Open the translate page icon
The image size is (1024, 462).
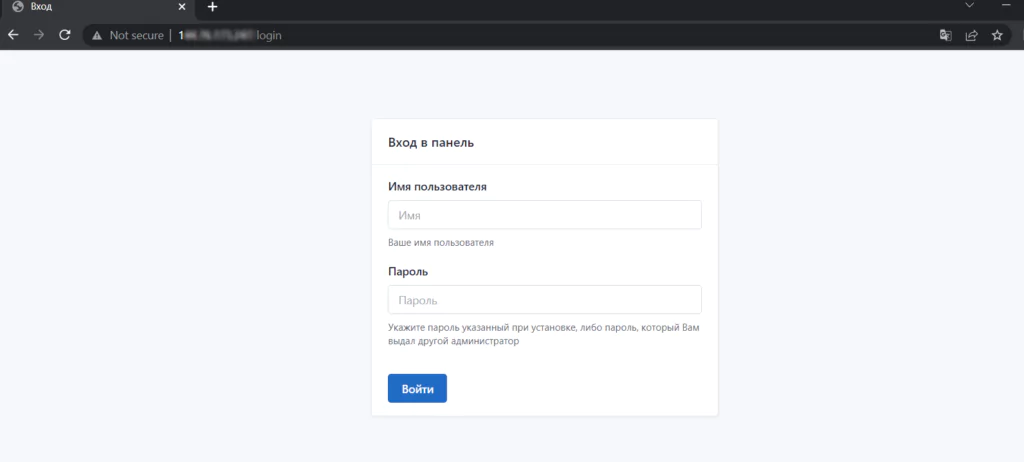click(945, 35)
